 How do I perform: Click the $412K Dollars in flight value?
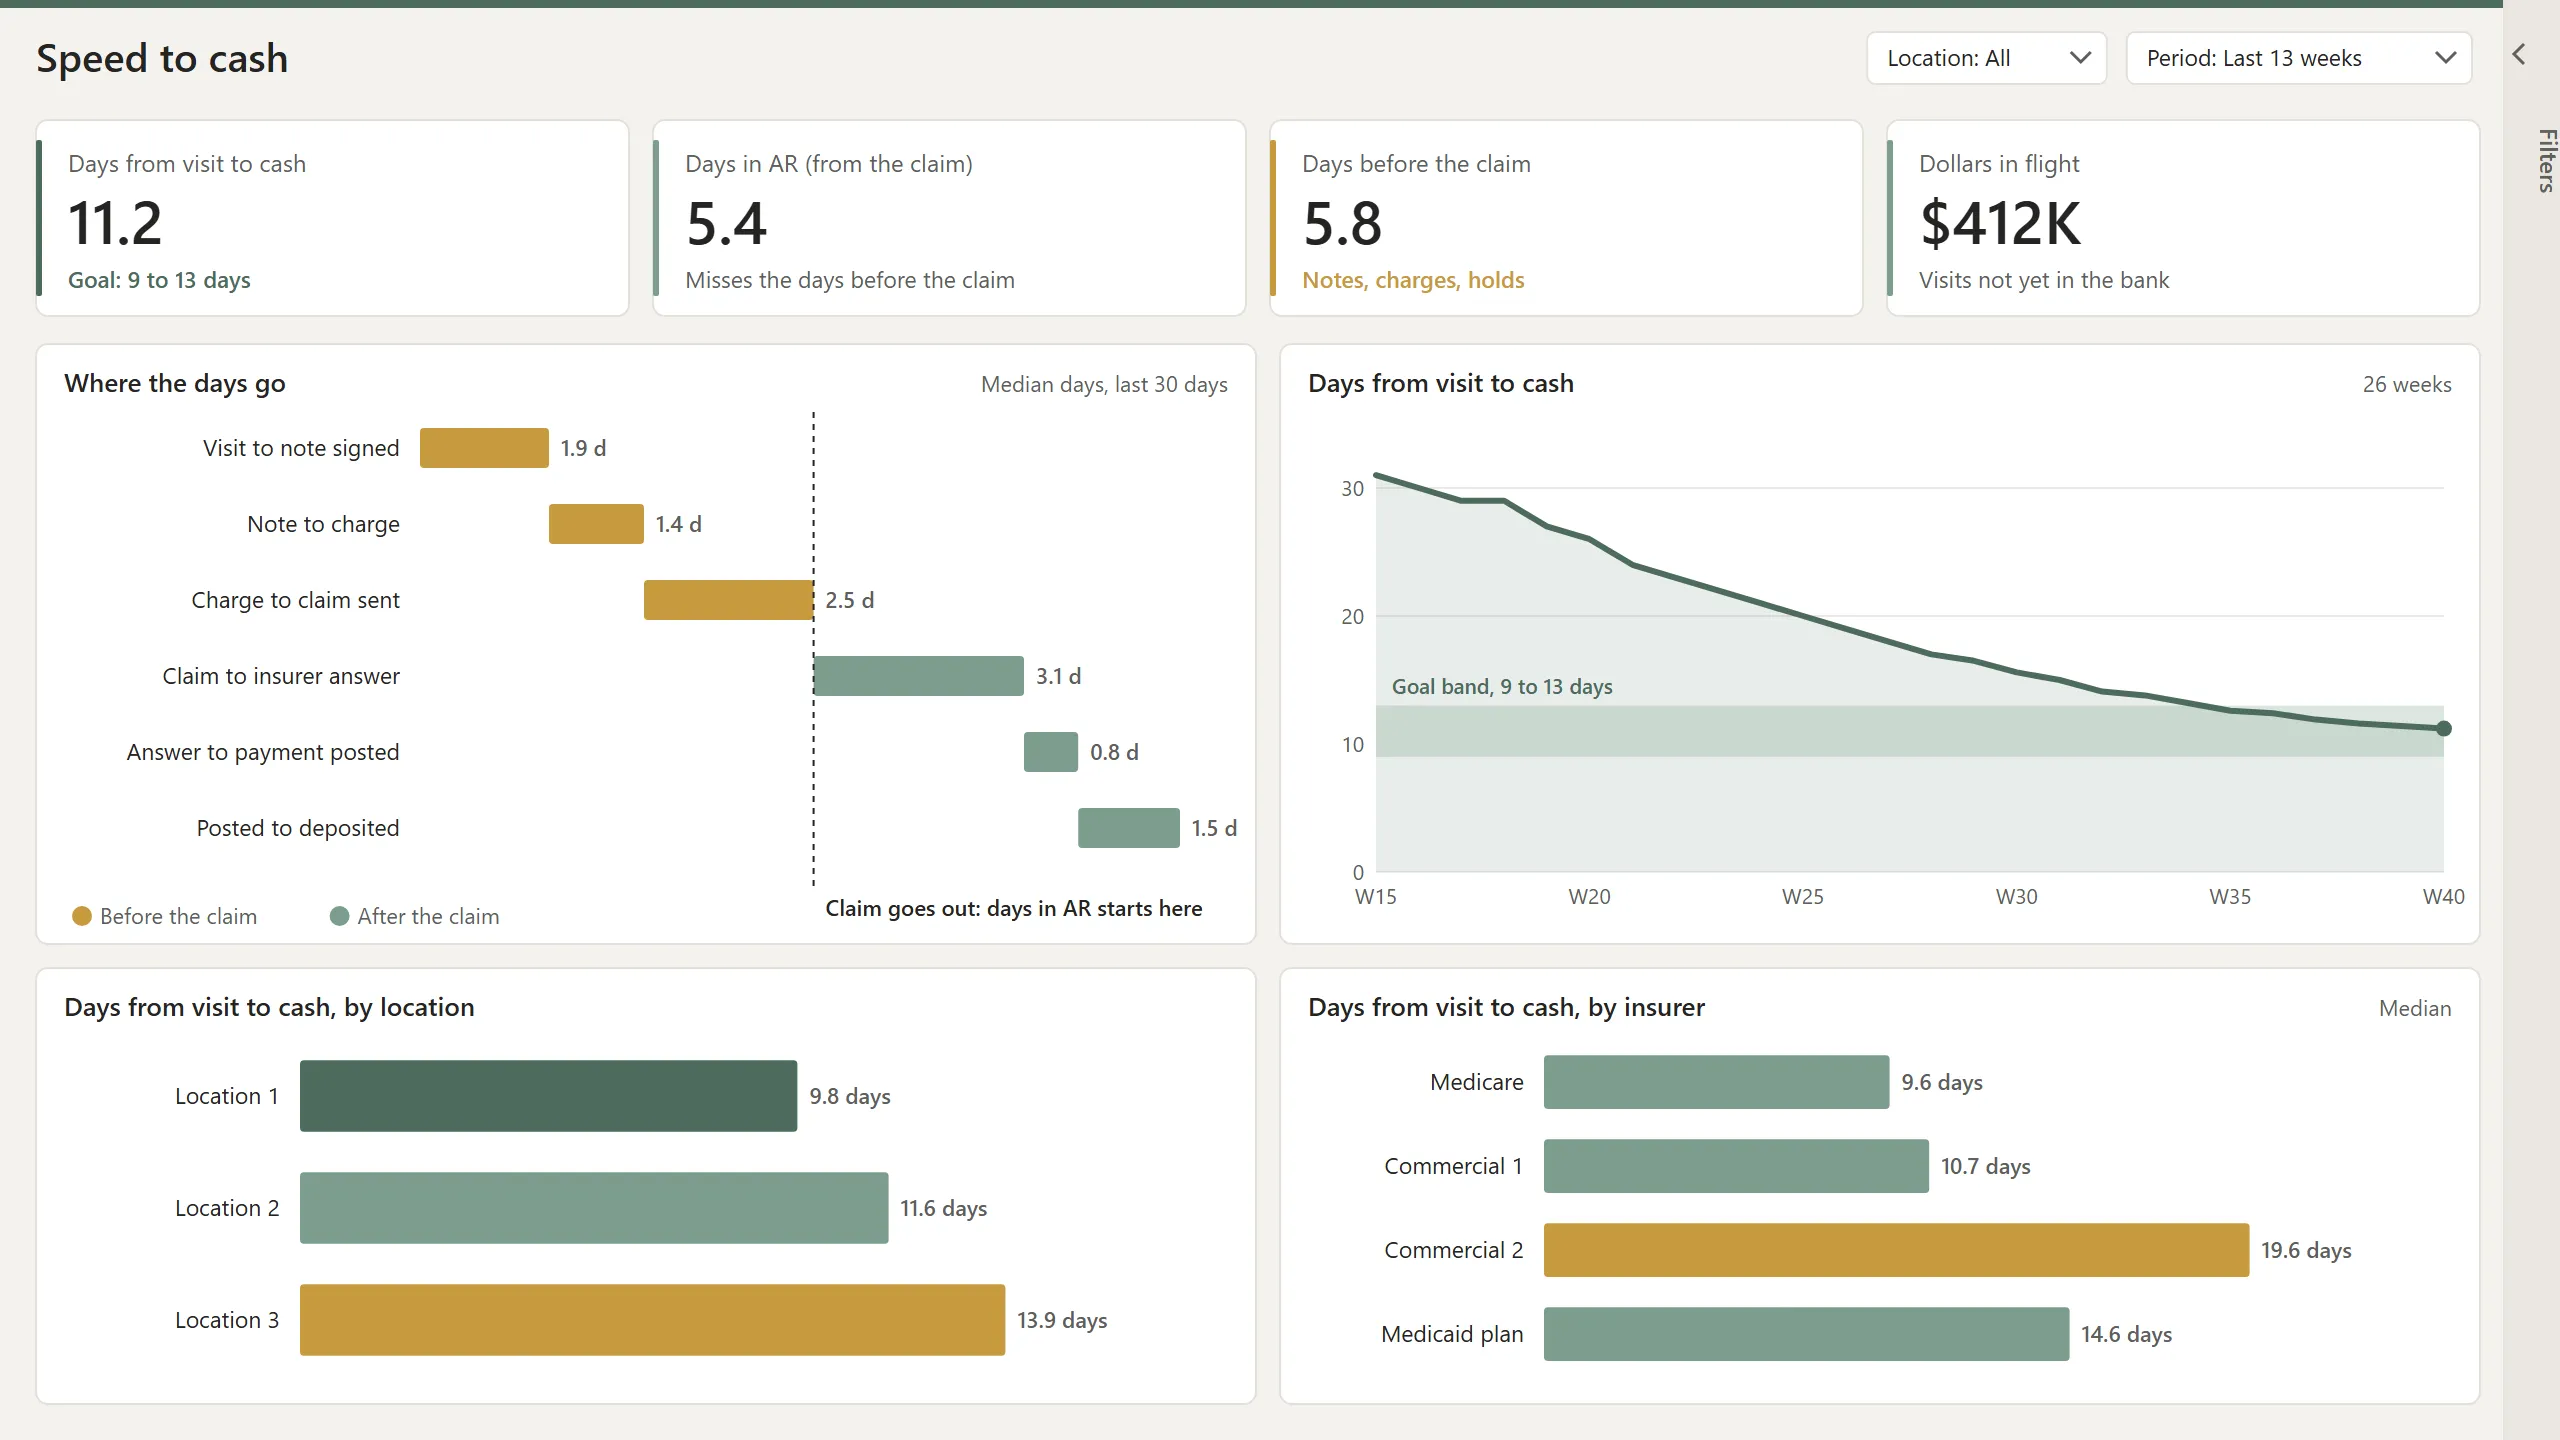[x=2000, y=223]
